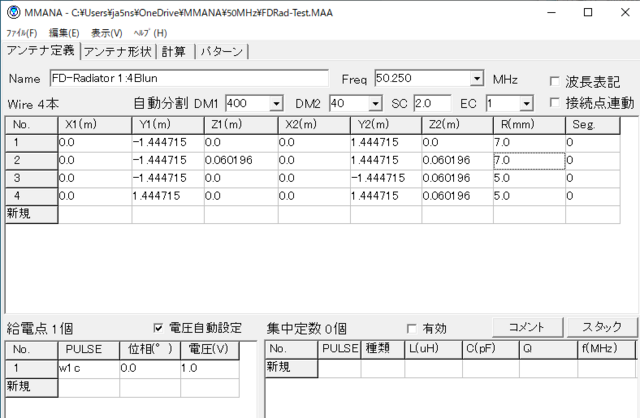Click the Freq value field 50.250
This screenshot has width=640, height=418.
(422, 78)
